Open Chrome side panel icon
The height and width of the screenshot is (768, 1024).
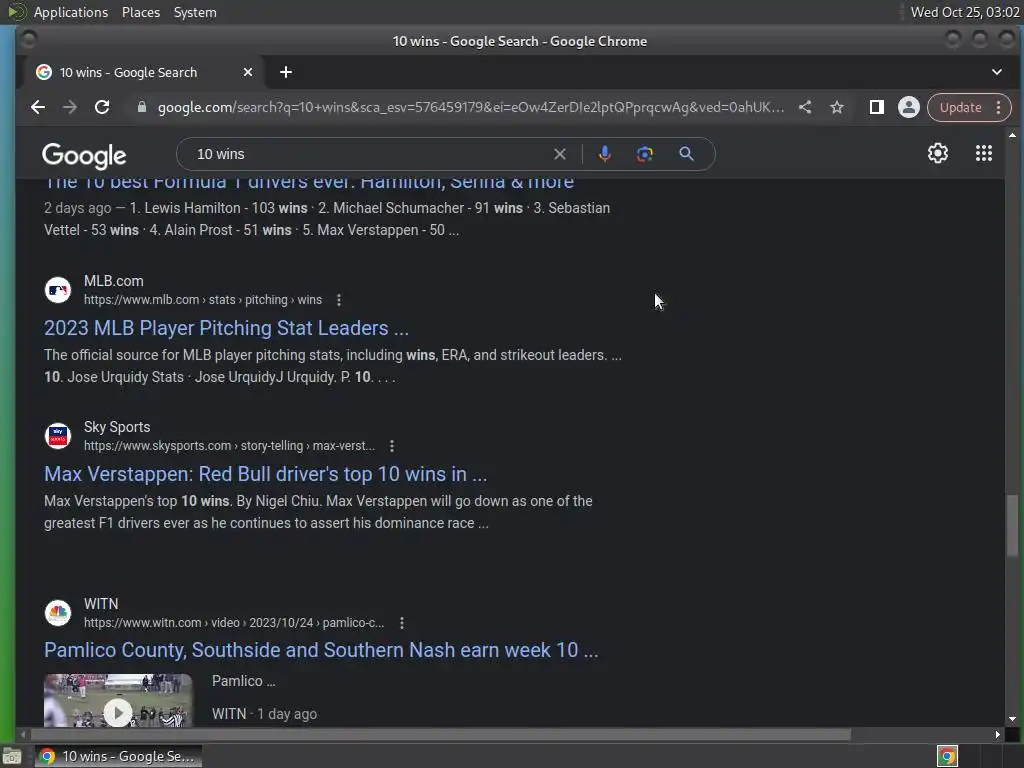click(x=876, y=107)
